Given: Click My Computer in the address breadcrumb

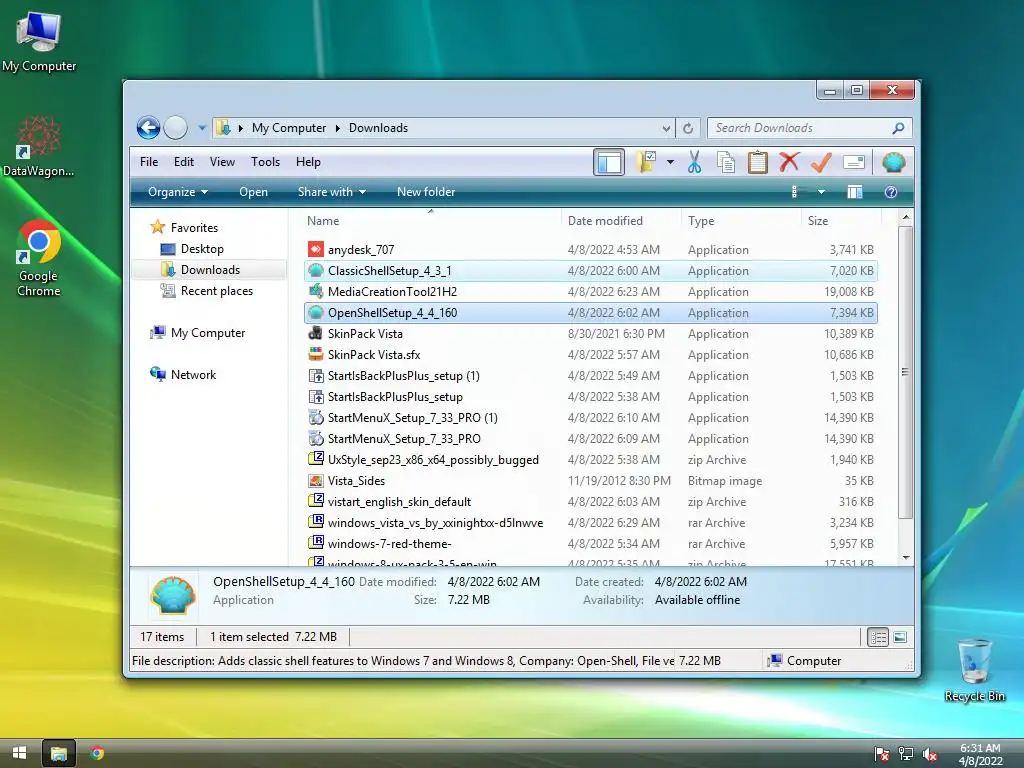Looking at the screenshot, I should (289, 128).
